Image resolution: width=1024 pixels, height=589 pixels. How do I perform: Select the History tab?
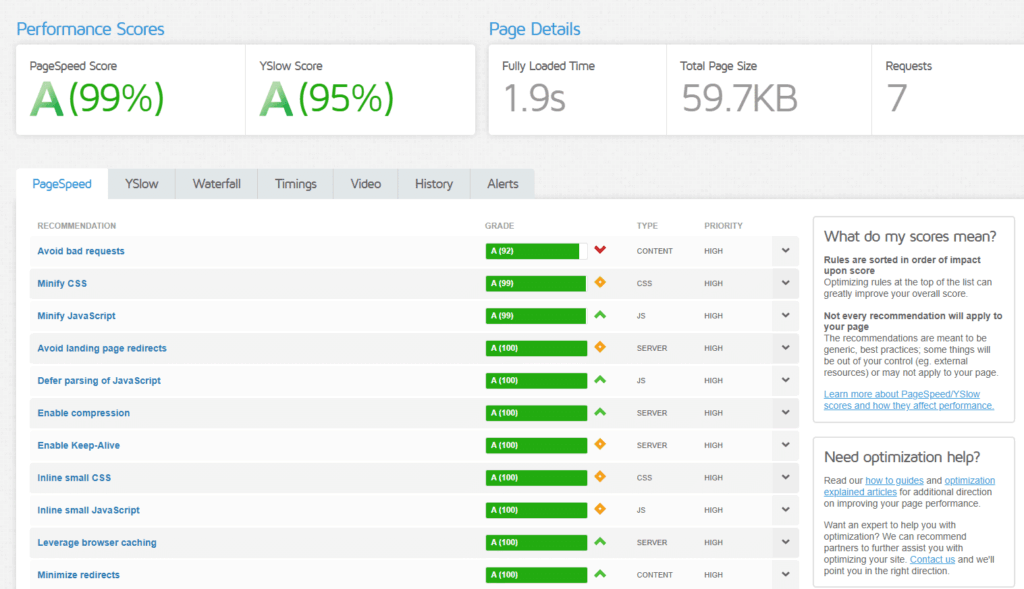(433, 184)
